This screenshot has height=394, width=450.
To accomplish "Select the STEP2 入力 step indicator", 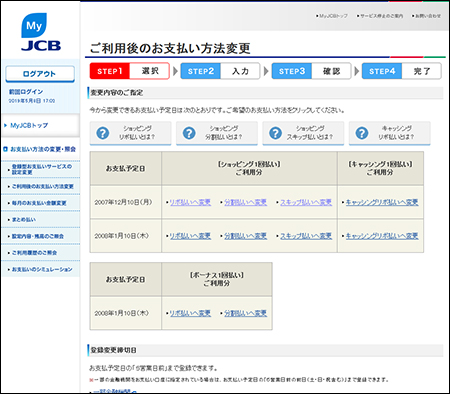I will tap(220, 71).
